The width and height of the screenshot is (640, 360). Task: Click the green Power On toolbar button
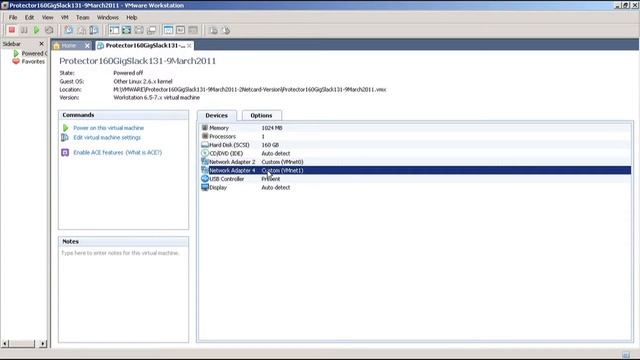click(36, 30)
